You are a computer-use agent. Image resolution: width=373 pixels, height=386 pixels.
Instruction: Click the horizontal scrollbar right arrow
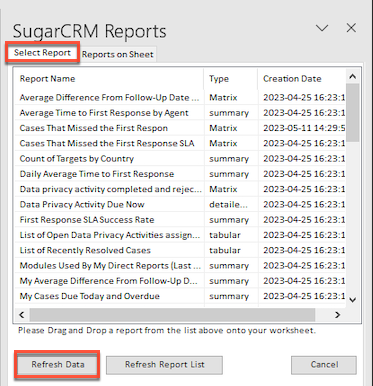pyautogui.click(x=337, y=315)
